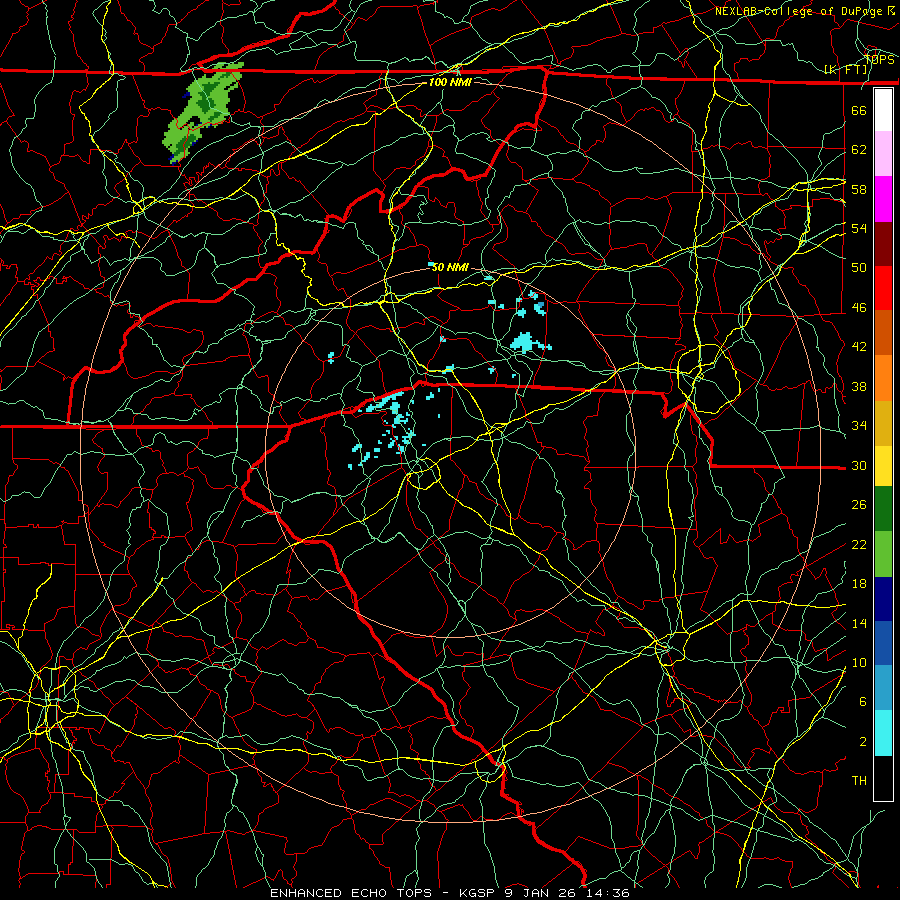
Task: Click the dark orange legend swatch
Action: coord(883,333)
